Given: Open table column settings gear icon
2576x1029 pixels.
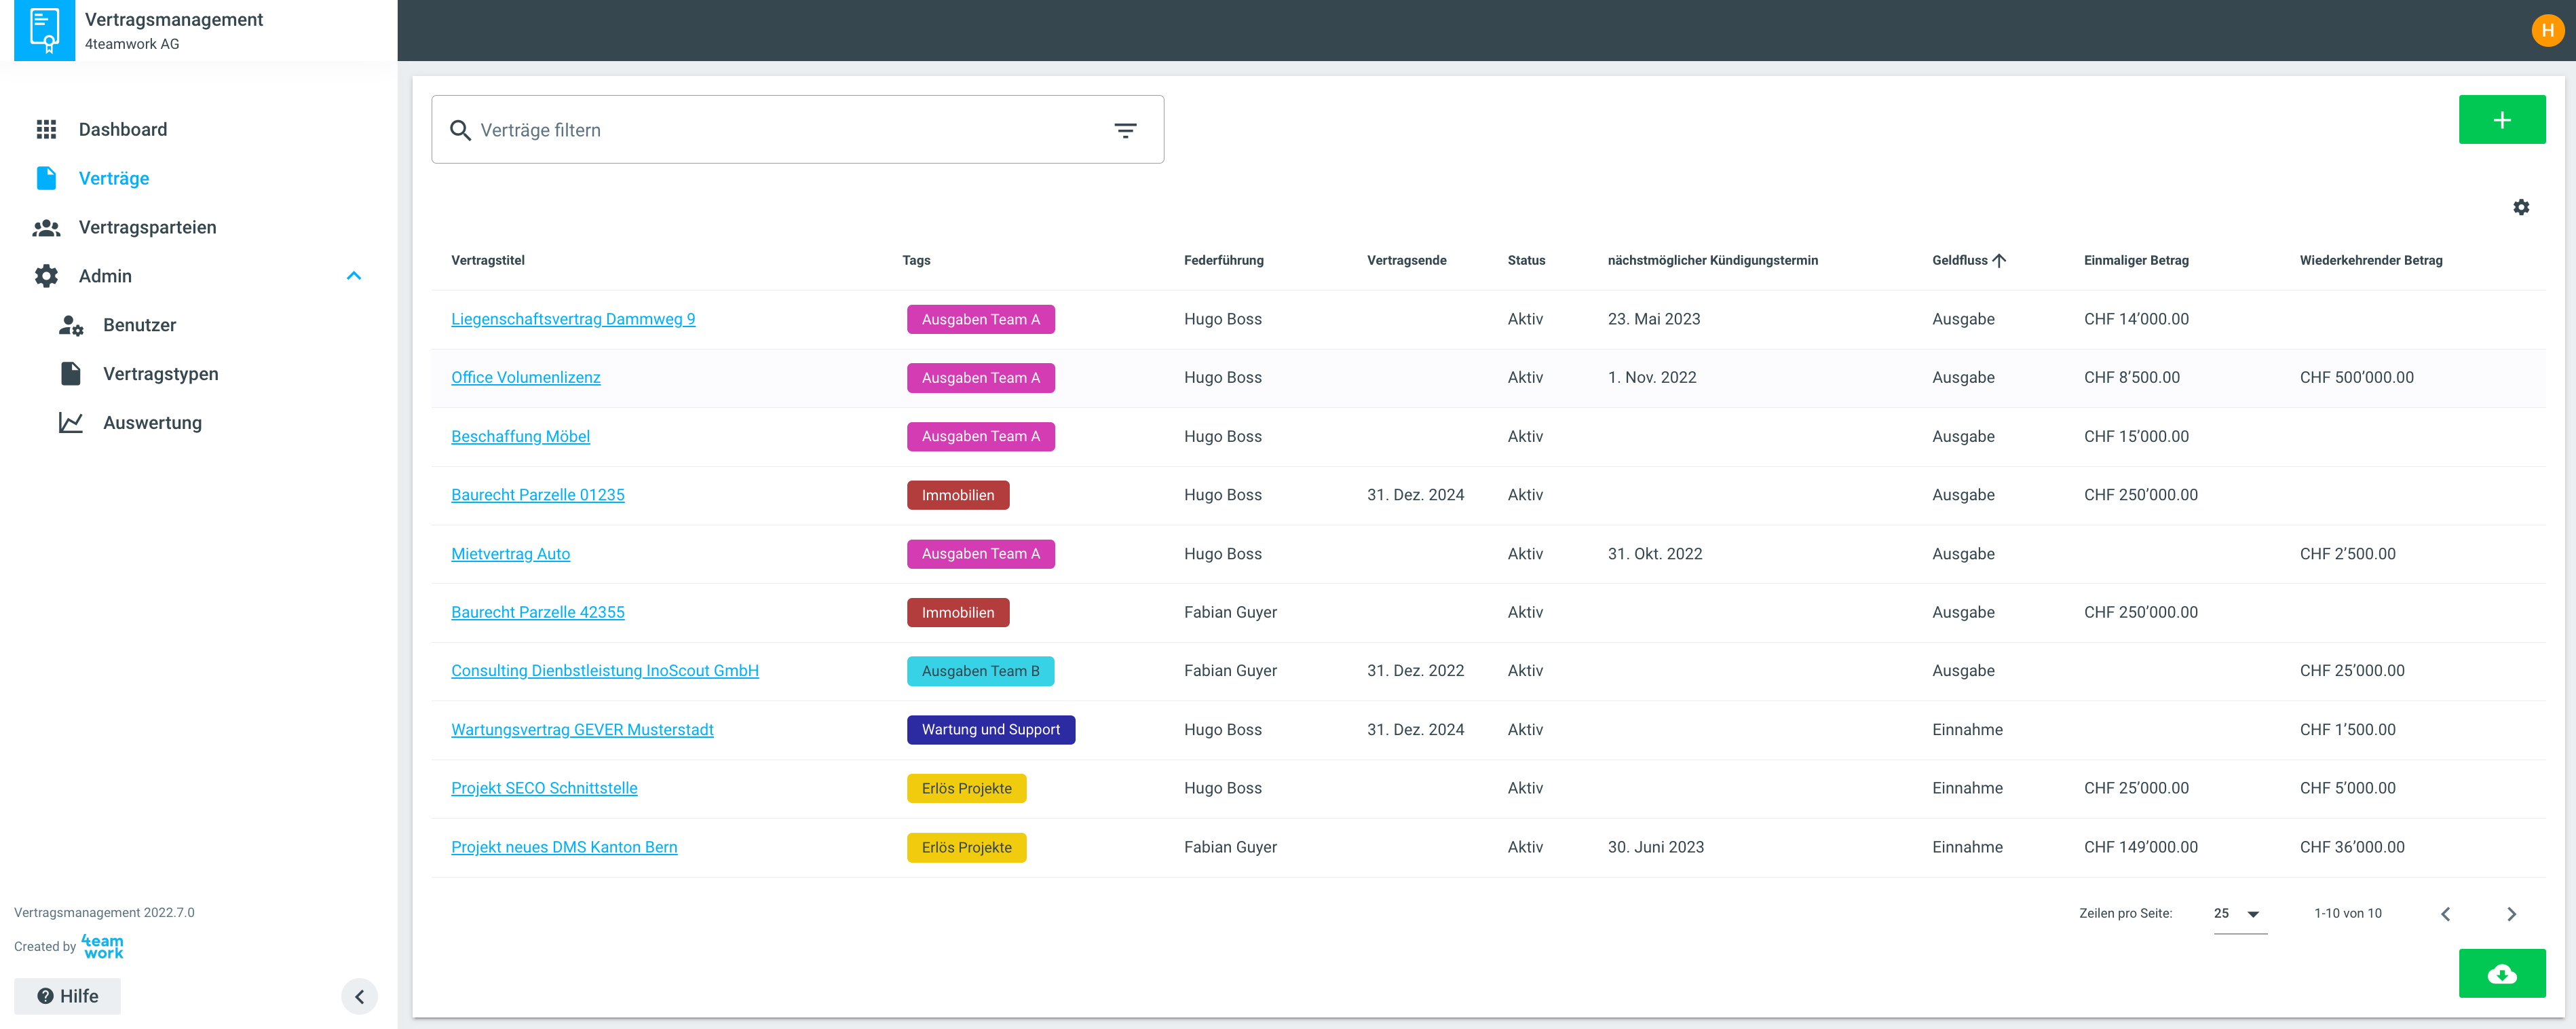Looking at the screenshot, I should (x=2520, y=207).
